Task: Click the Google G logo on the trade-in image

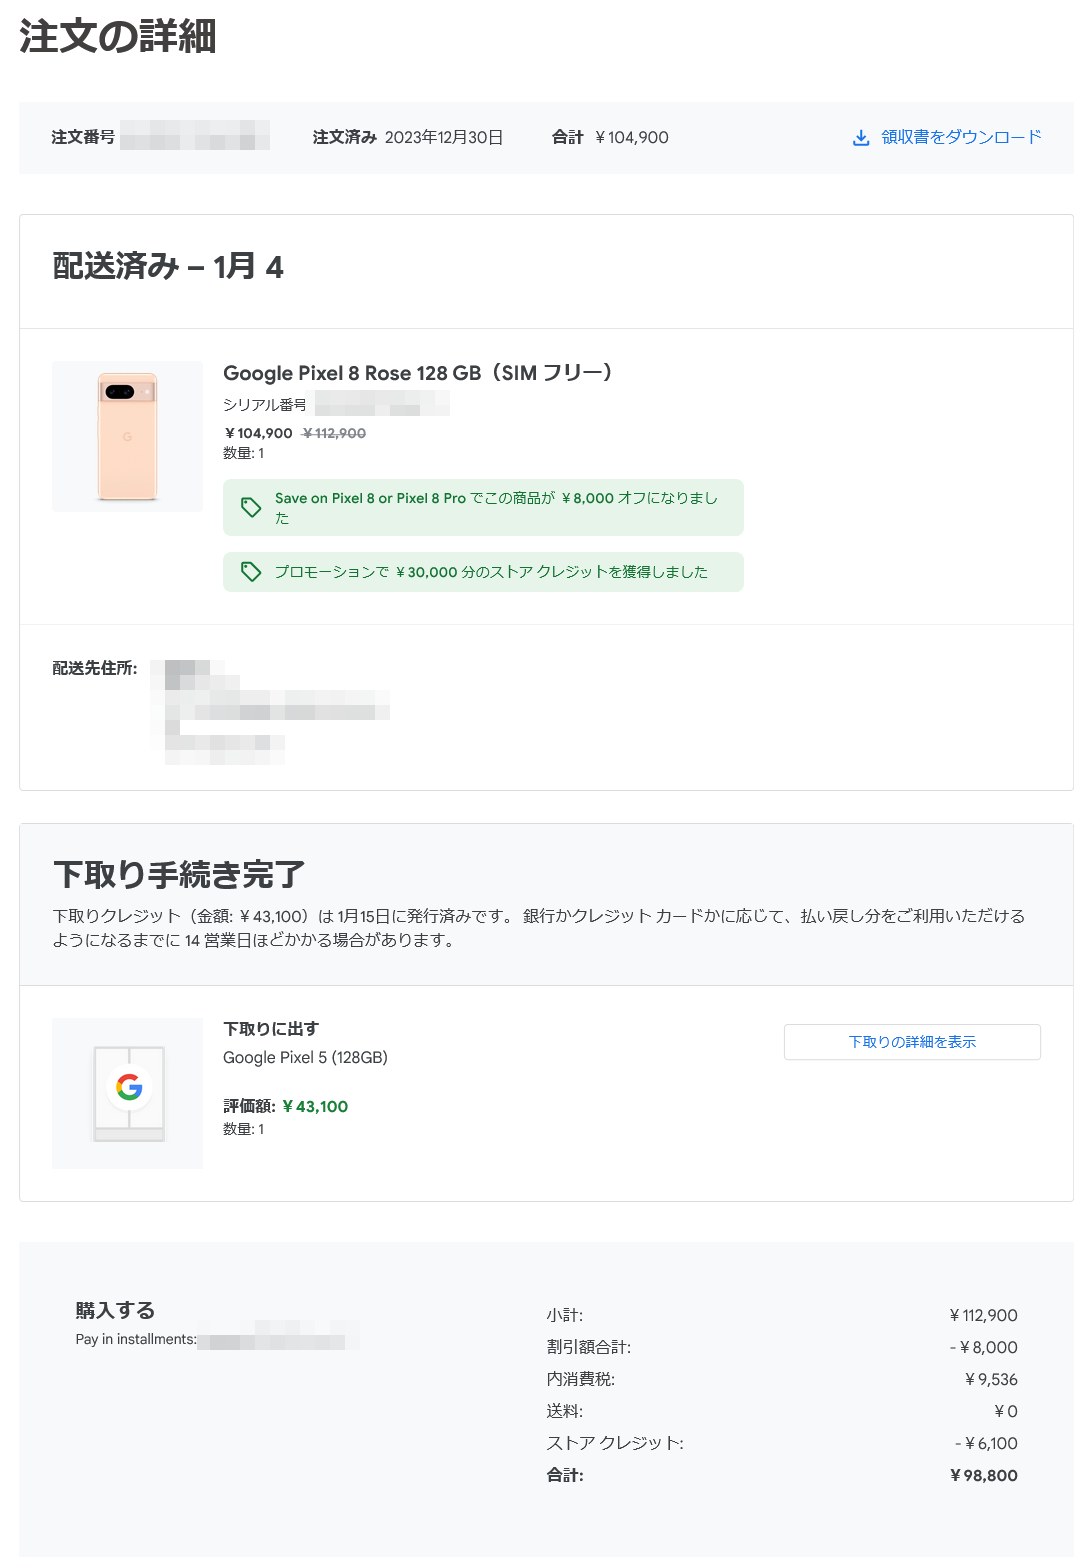Action: point(128,1088)
